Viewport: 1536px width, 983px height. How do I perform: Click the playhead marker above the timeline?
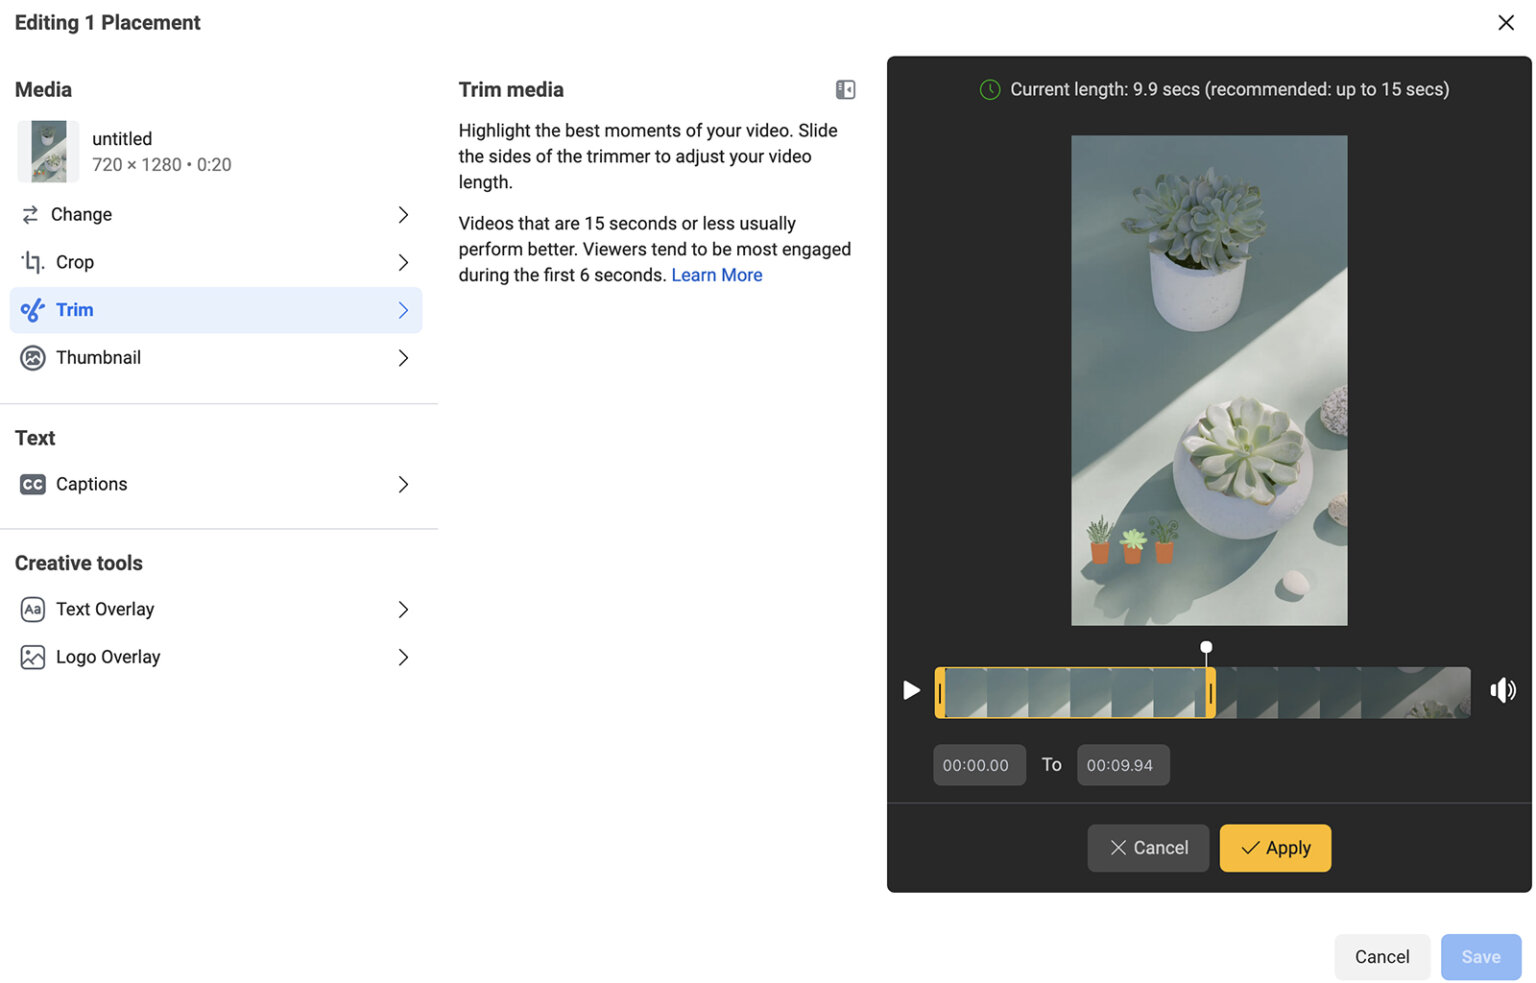1206,647
